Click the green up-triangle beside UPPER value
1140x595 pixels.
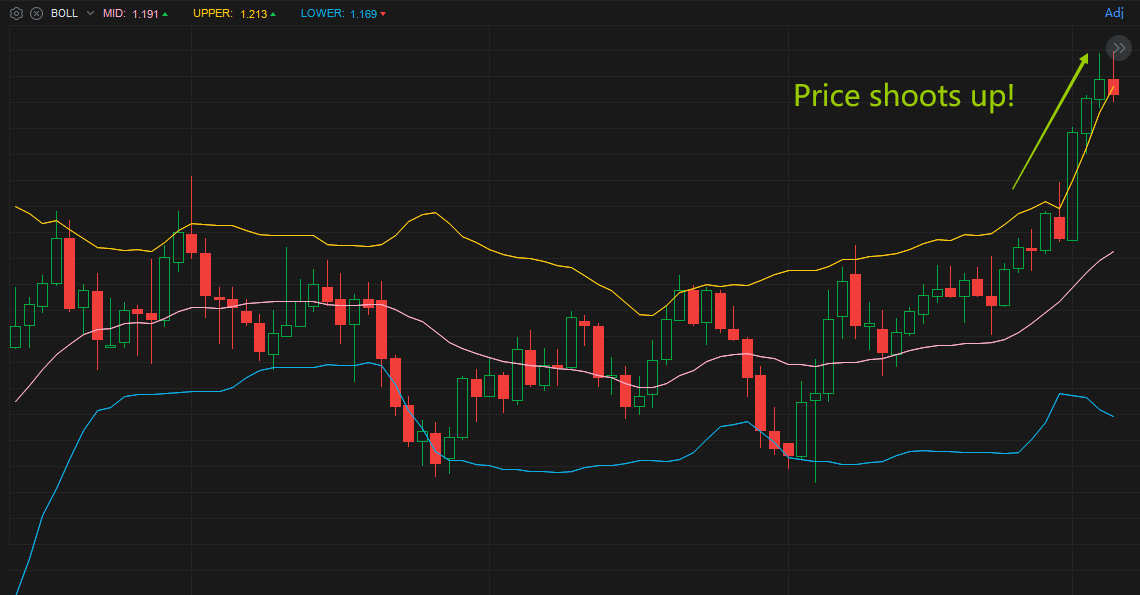pyautogui.click(x=272, y=14)
